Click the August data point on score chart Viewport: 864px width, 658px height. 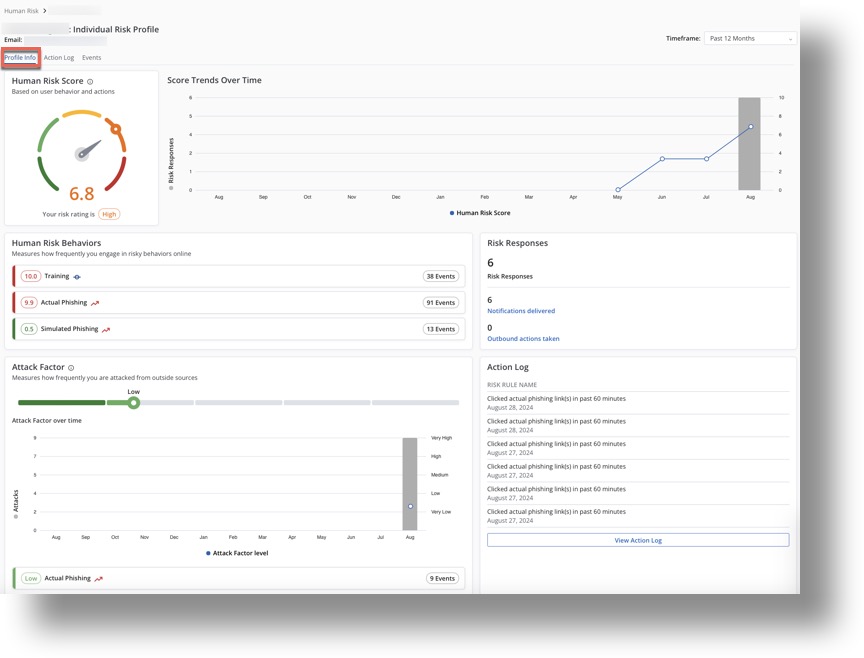pyautogui.click(x=750, y=127)
